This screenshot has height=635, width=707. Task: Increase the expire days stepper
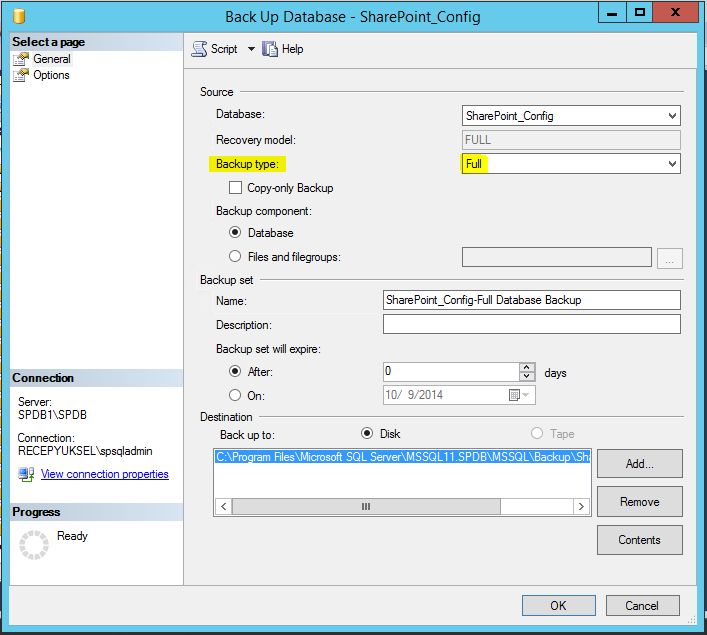pos(527,367)
